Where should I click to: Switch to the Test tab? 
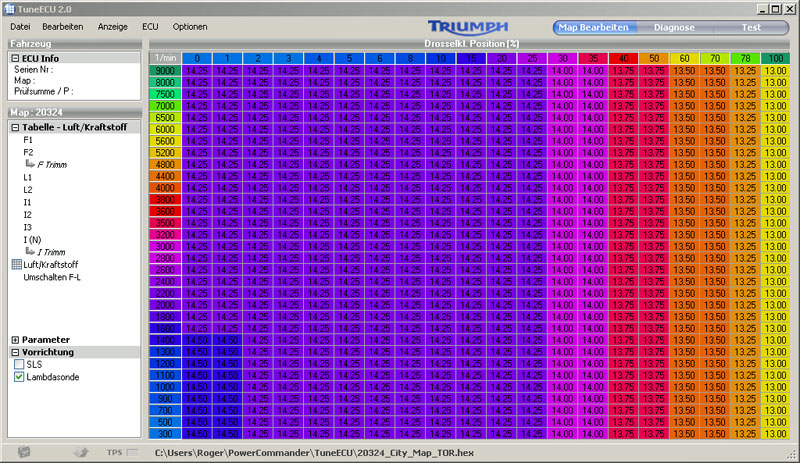(x=751, y=28)
